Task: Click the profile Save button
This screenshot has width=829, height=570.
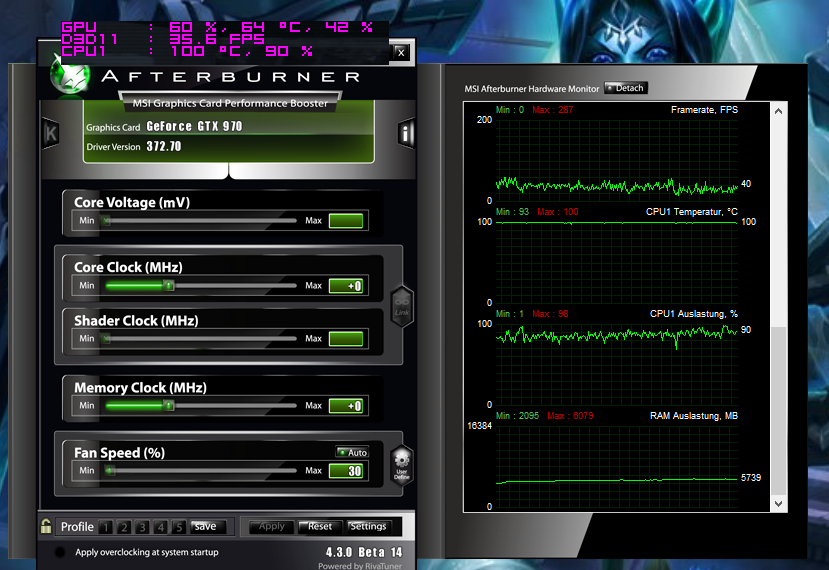Action: click(x=208, y=527)
